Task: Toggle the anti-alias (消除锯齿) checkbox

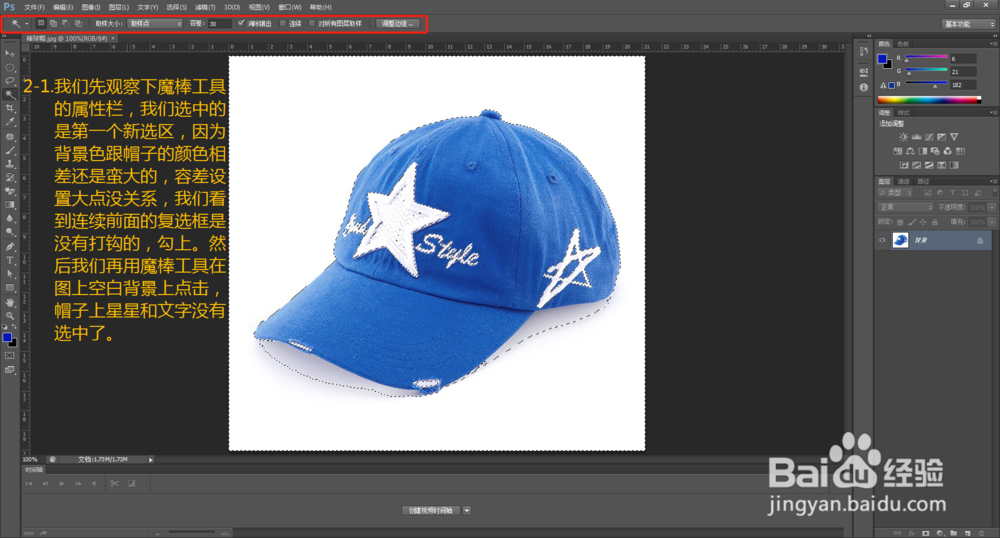Action: [241, 24]
